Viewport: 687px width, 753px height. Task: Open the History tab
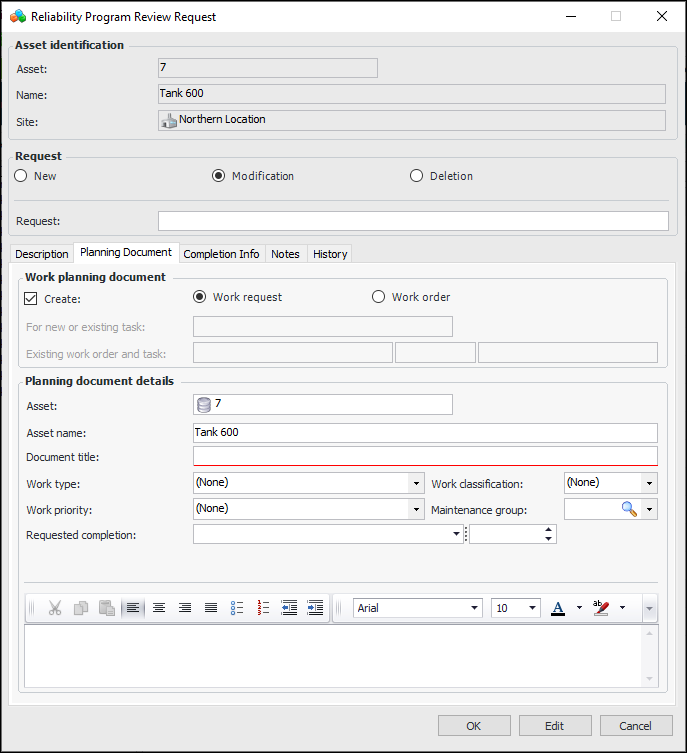pyautogui.click(x=329, y=254)
